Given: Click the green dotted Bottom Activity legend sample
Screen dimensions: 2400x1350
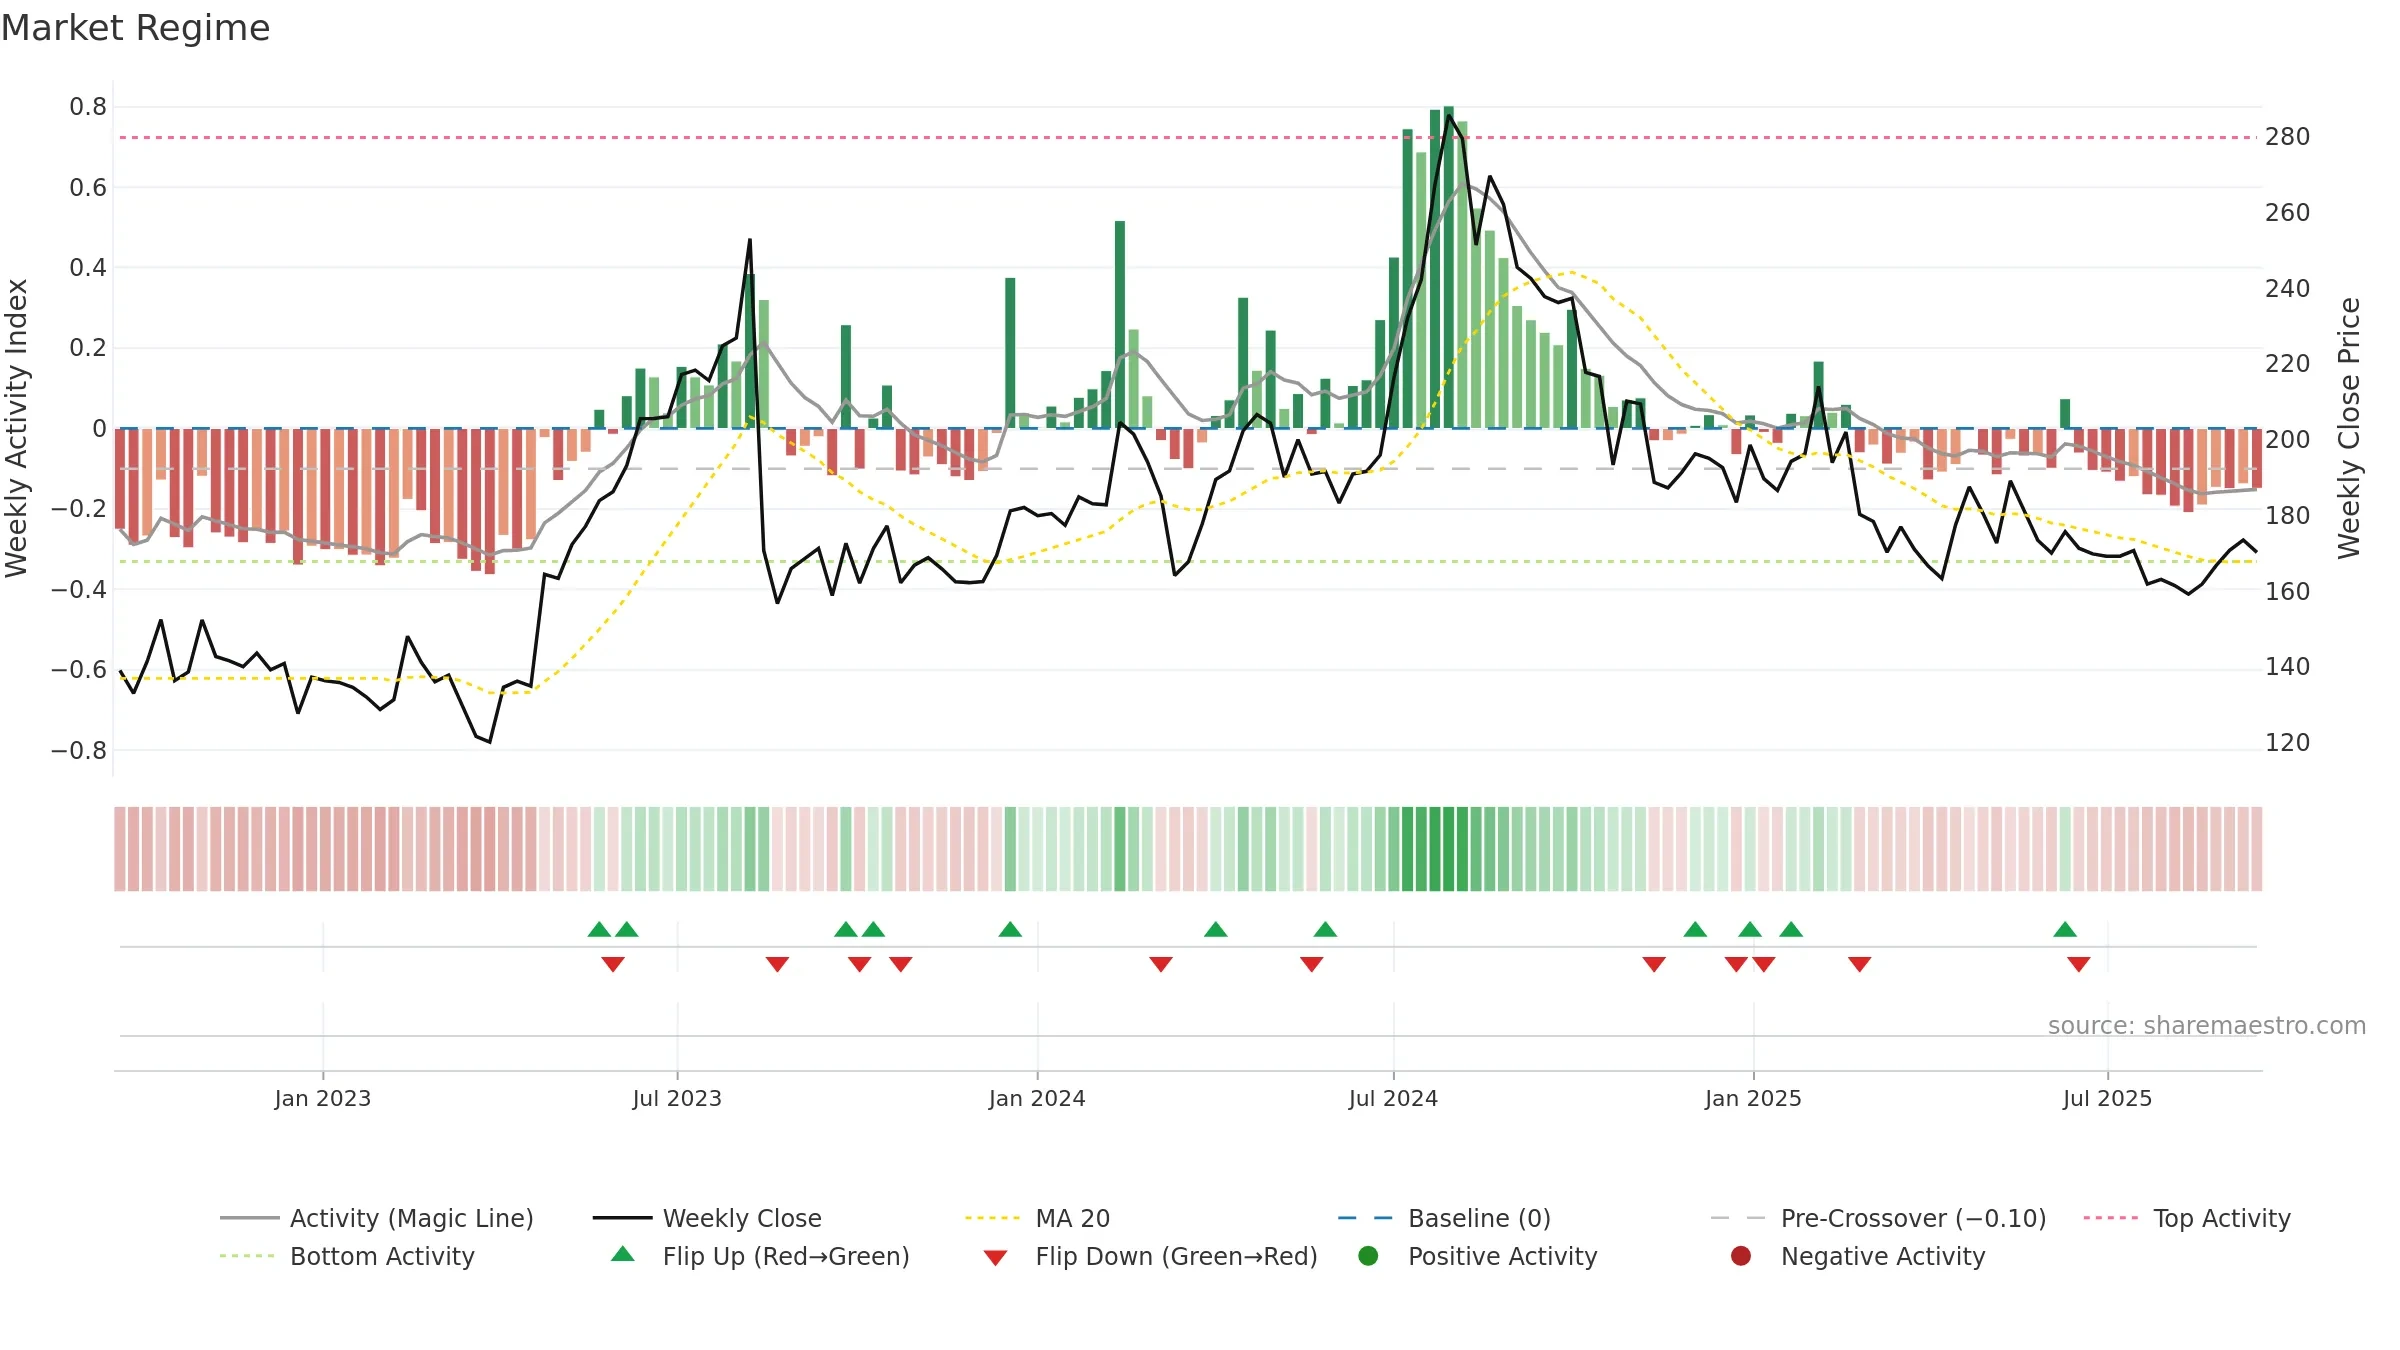Looking at the screenshot, I should click(x=249, y=1256).
